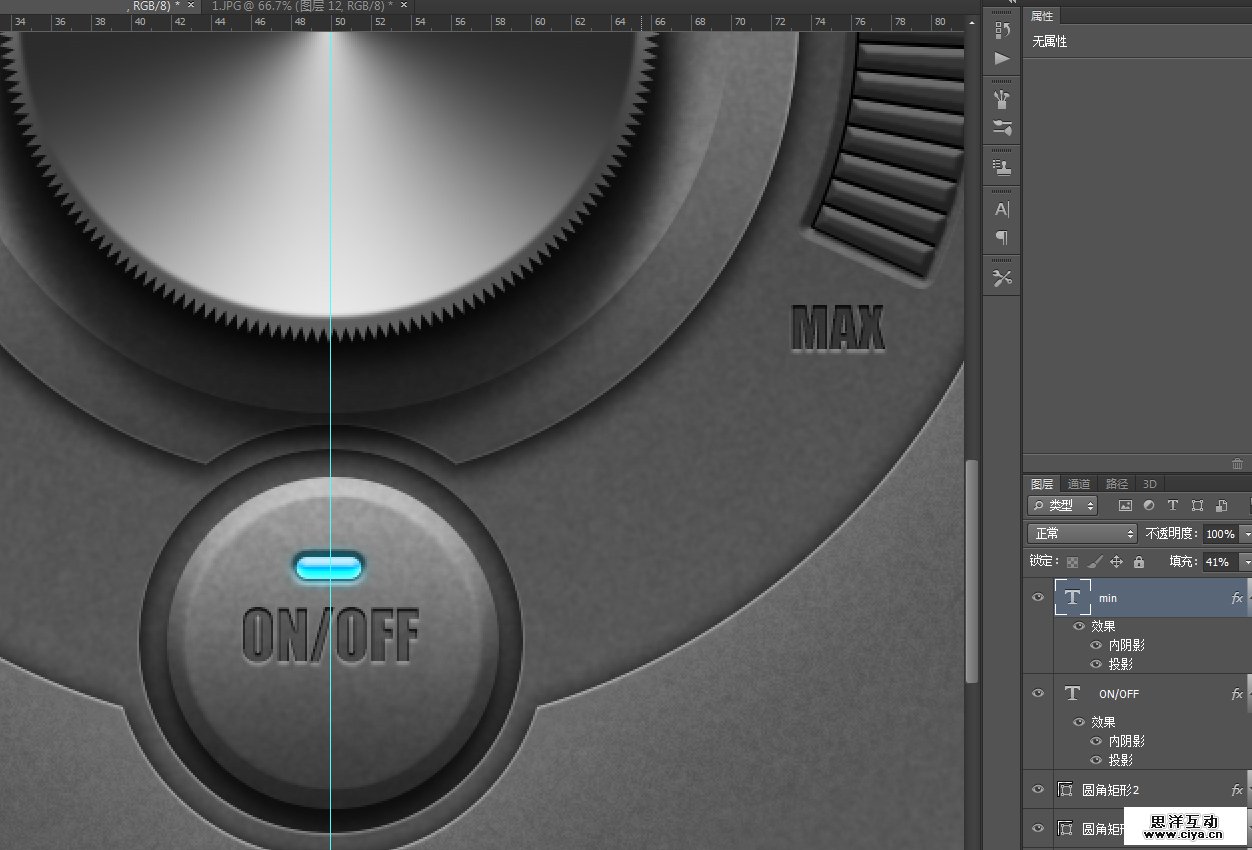Hide the ON/OFF text layer
Screen dimensions: 1252x850
pos(1038,693)
